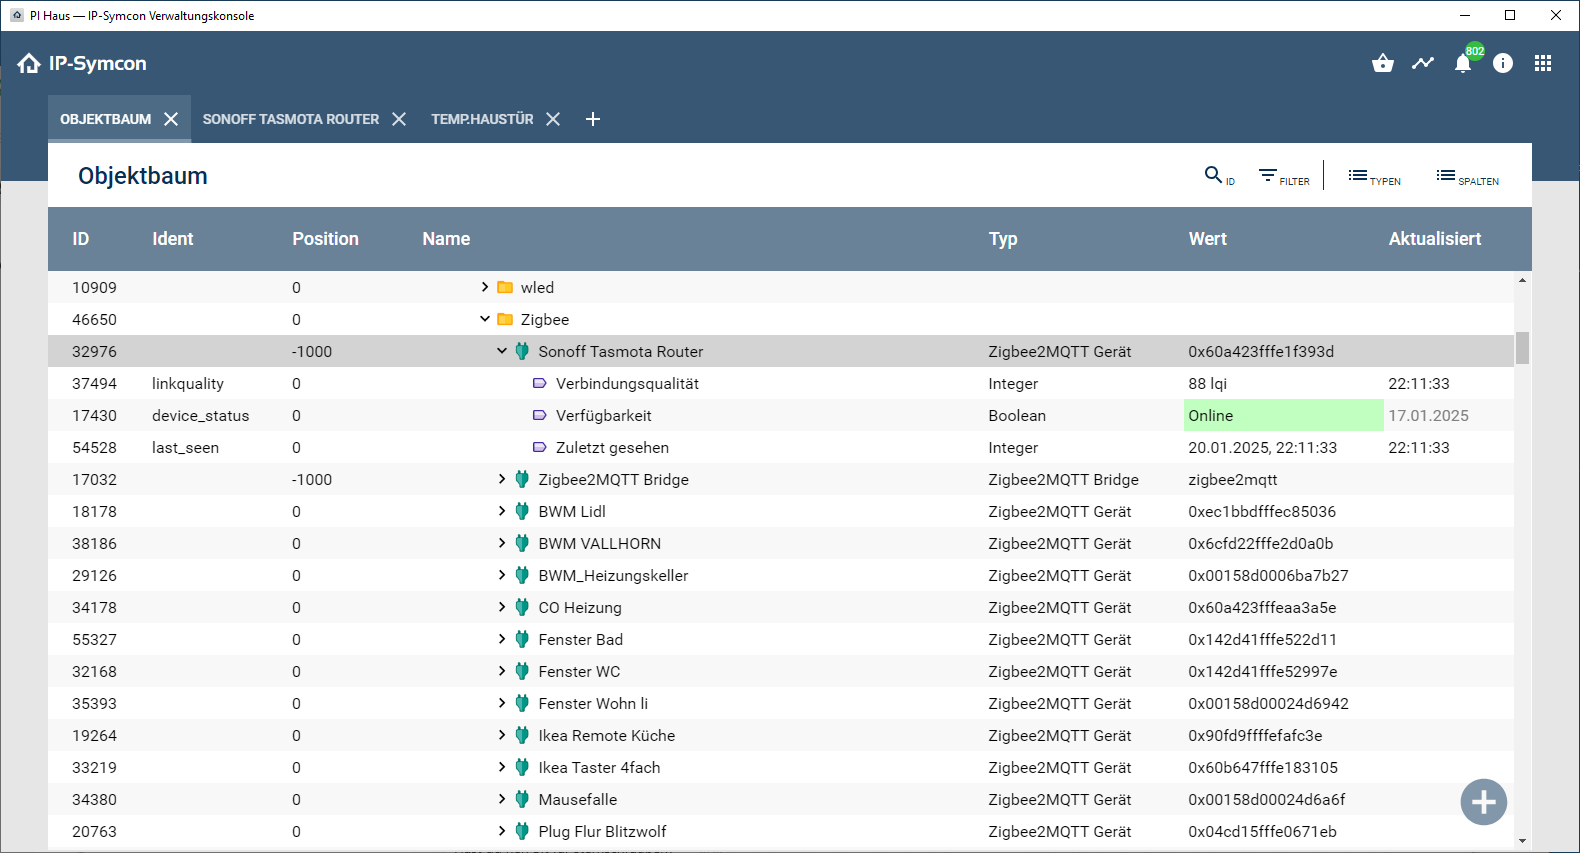1580x853 pixels.
Task: Click wled folder icon
Action: (x=505, y=287)
